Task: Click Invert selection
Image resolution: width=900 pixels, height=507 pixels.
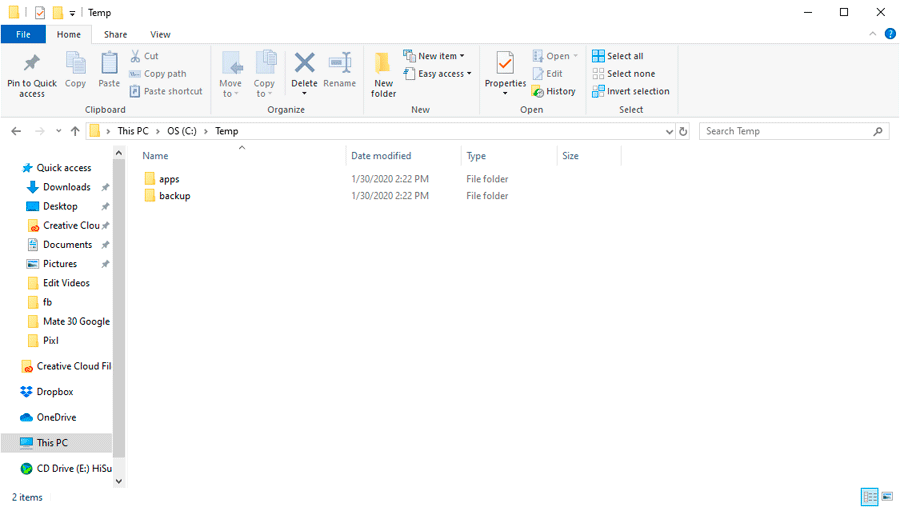Action: tap(631, 91)
